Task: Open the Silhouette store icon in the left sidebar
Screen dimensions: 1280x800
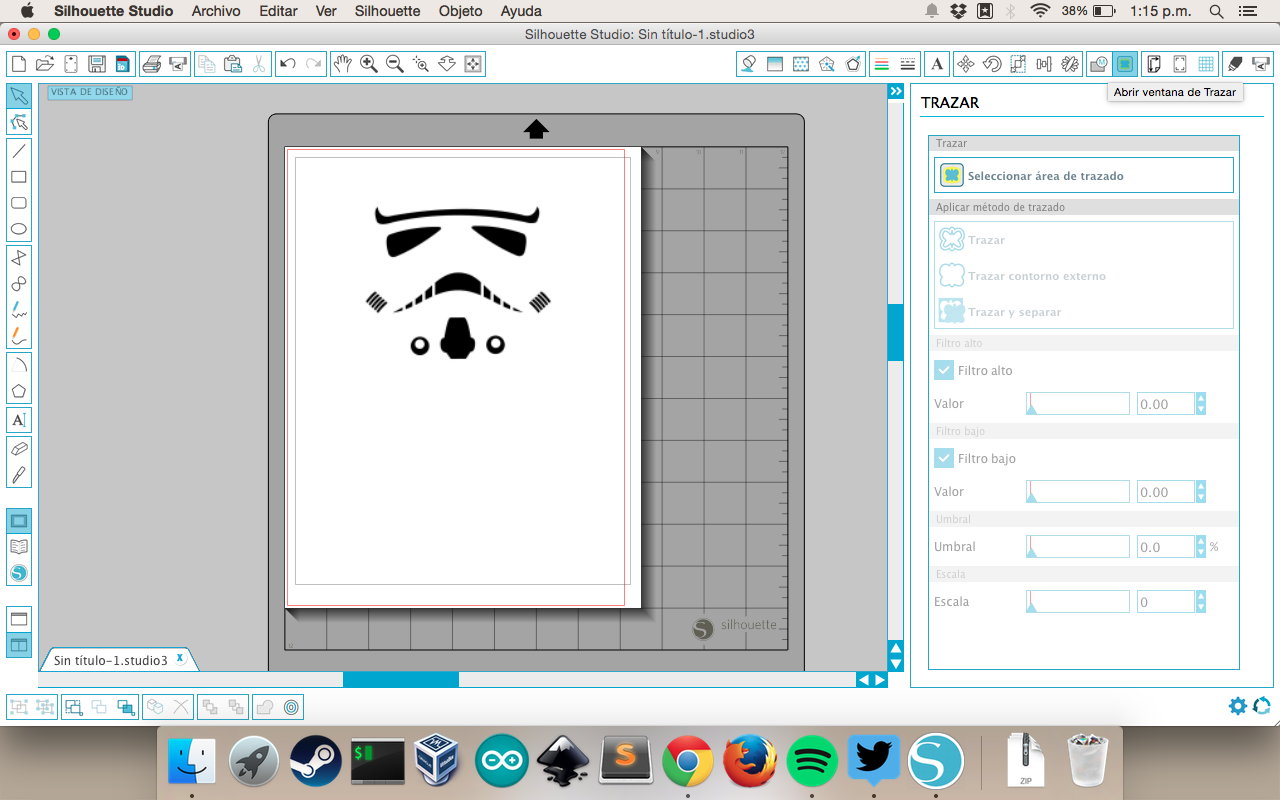Action: 19,573
